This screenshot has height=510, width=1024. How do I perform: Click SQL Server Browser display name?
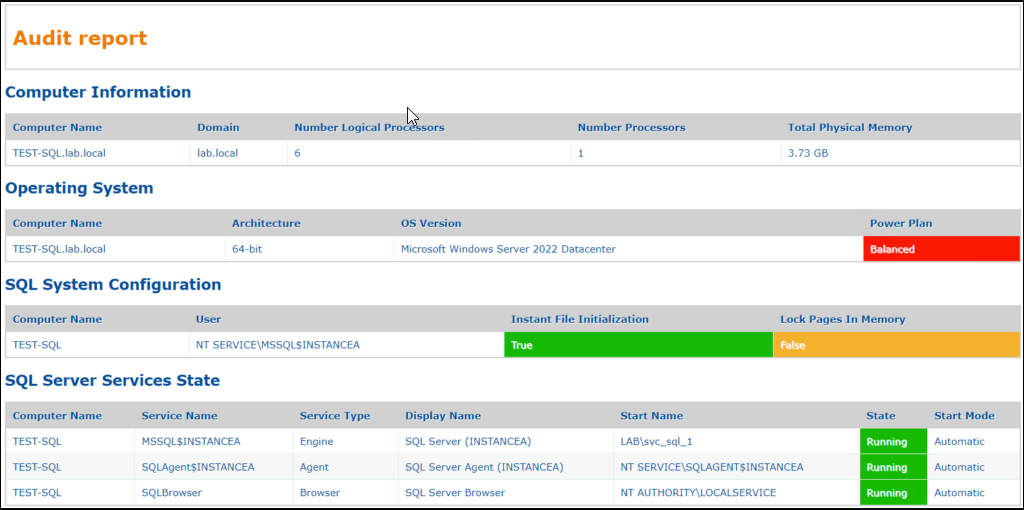point(455,492)
